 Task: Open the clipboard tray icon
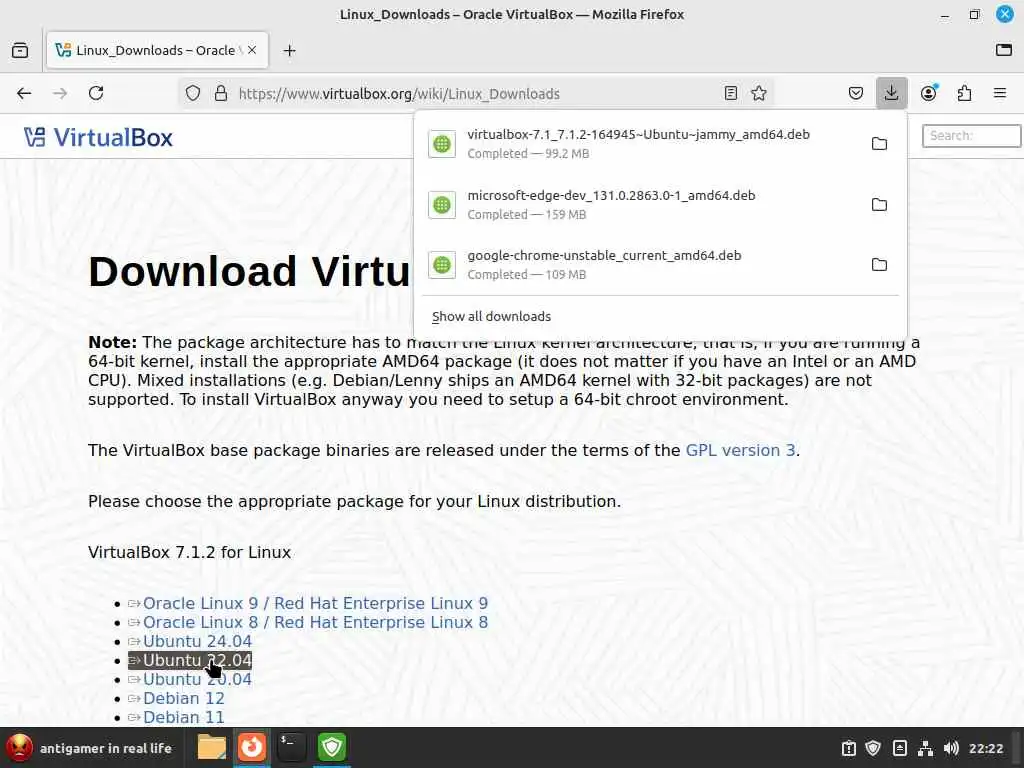pyautogui.click(x=848, y=748)
